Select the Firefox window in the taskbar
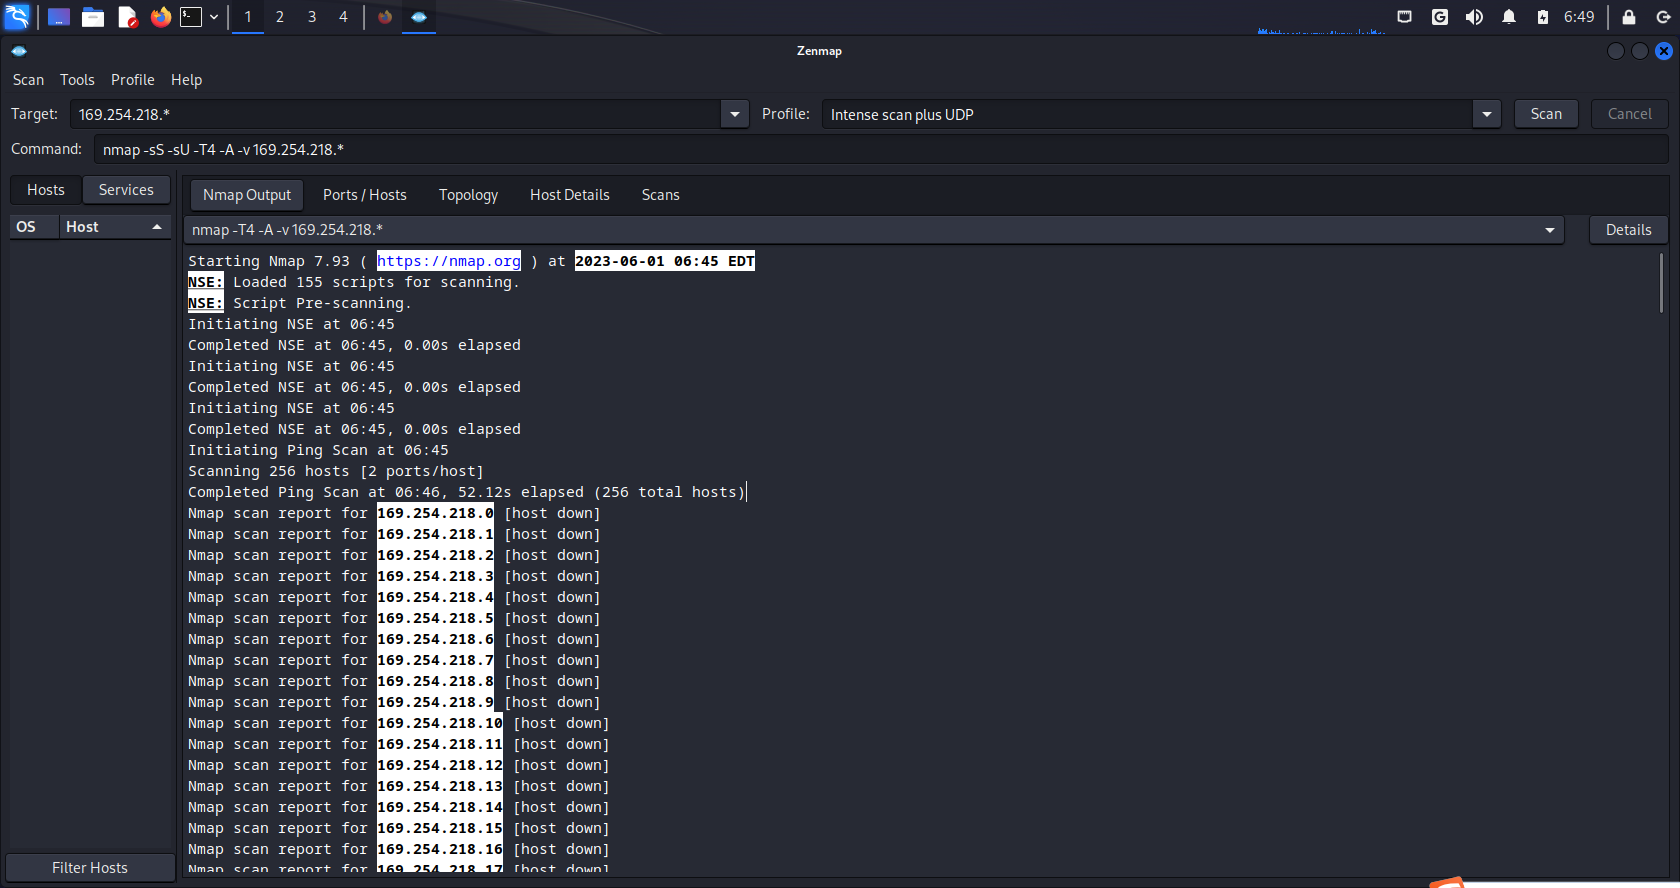This screenshot has width=1680, height=888. [385, 17]
